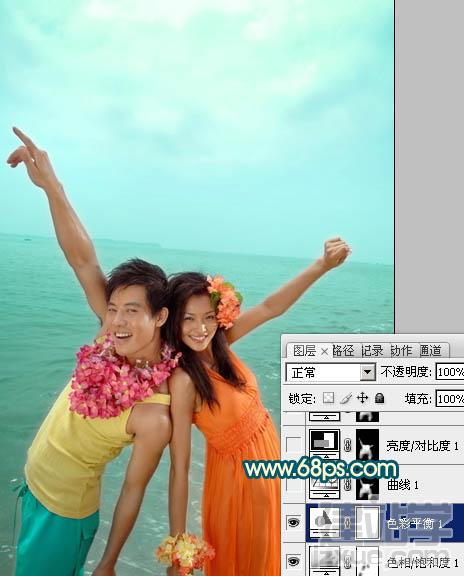
Task: Click the link icon on 亮度/对比度 1
Action: 348,446
